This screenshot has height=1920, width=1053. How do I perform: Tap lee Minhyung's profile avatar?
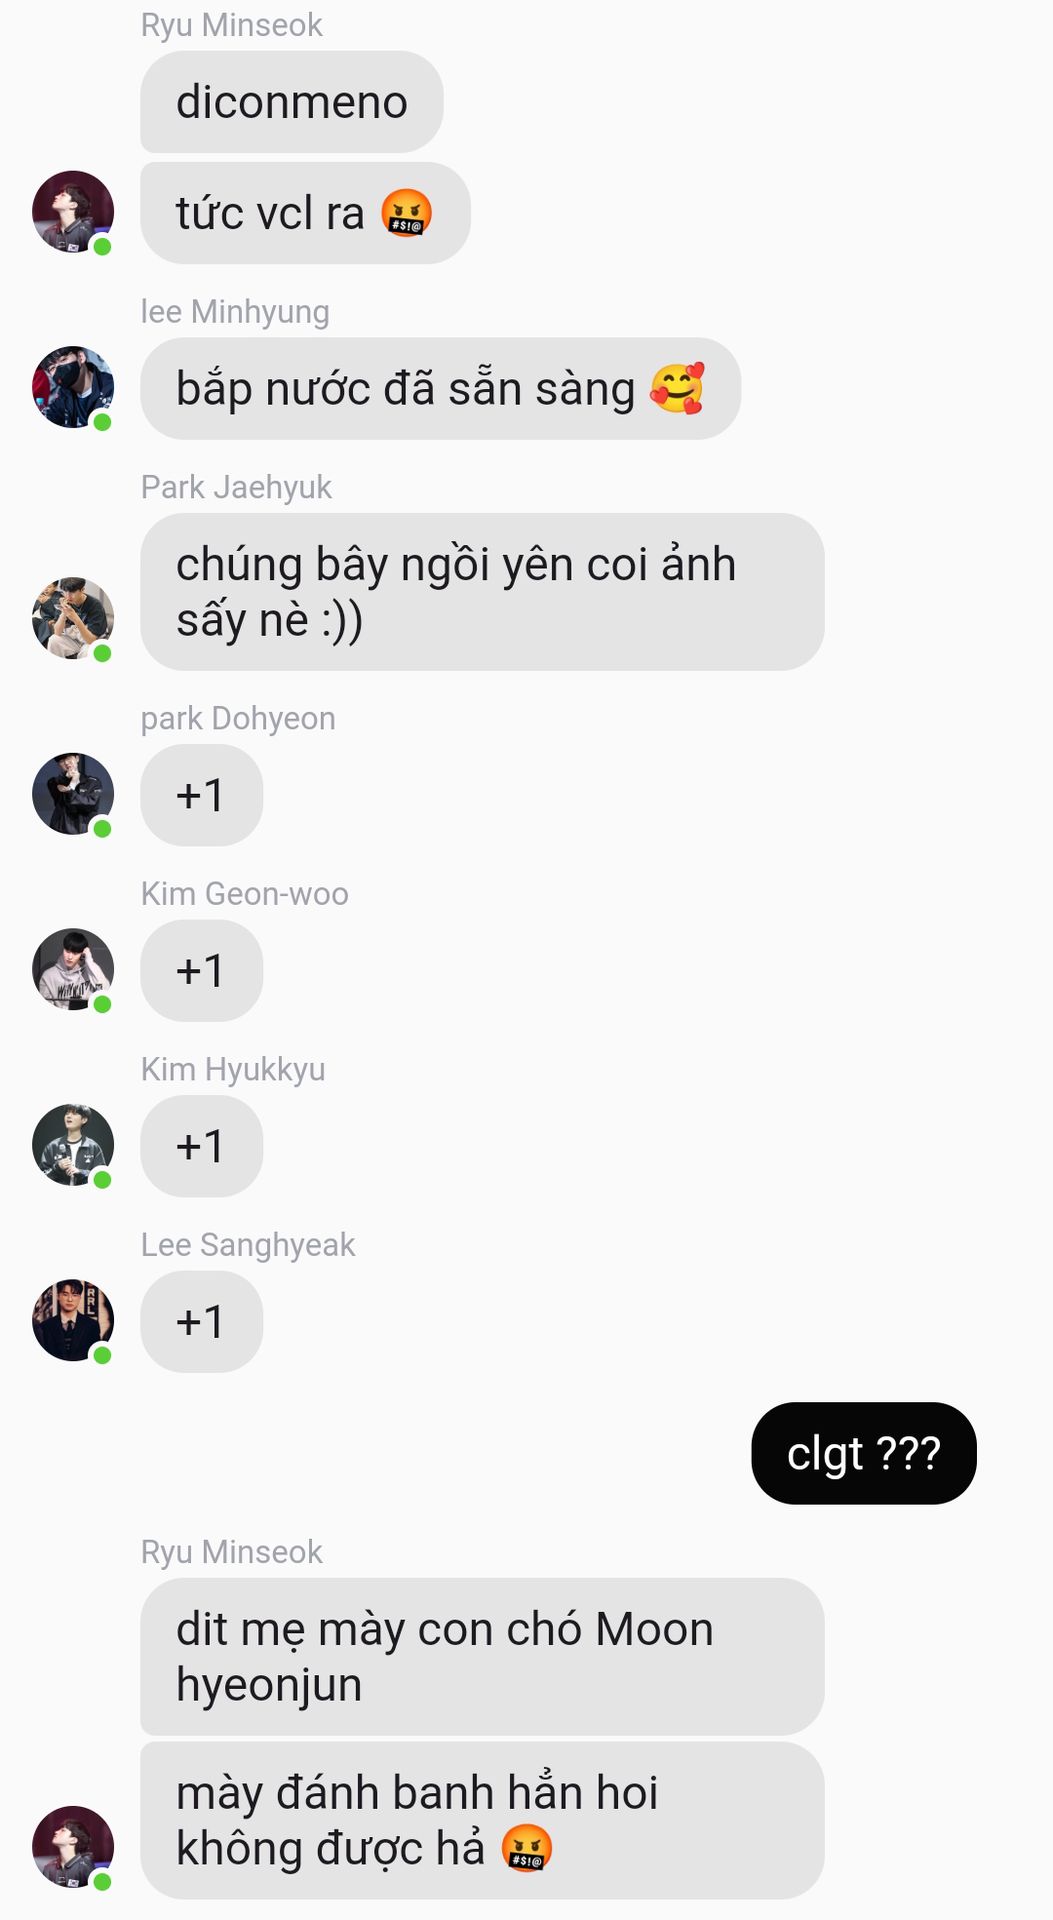click(x=73, y=387)
